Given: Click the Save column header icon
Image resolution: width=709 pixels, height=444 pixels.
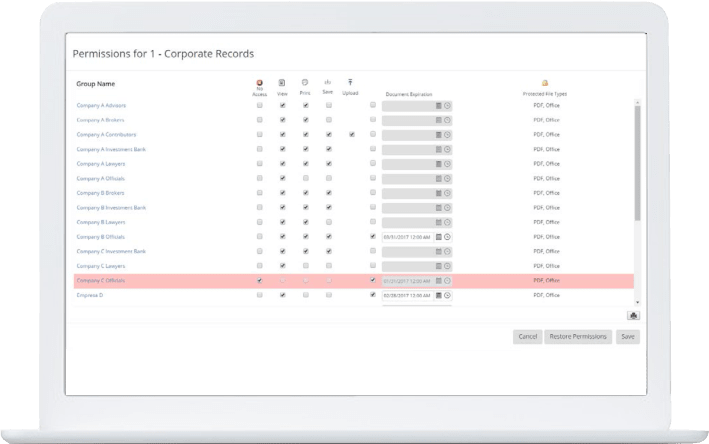Looking at the screenshot, I should pos(328,82).
